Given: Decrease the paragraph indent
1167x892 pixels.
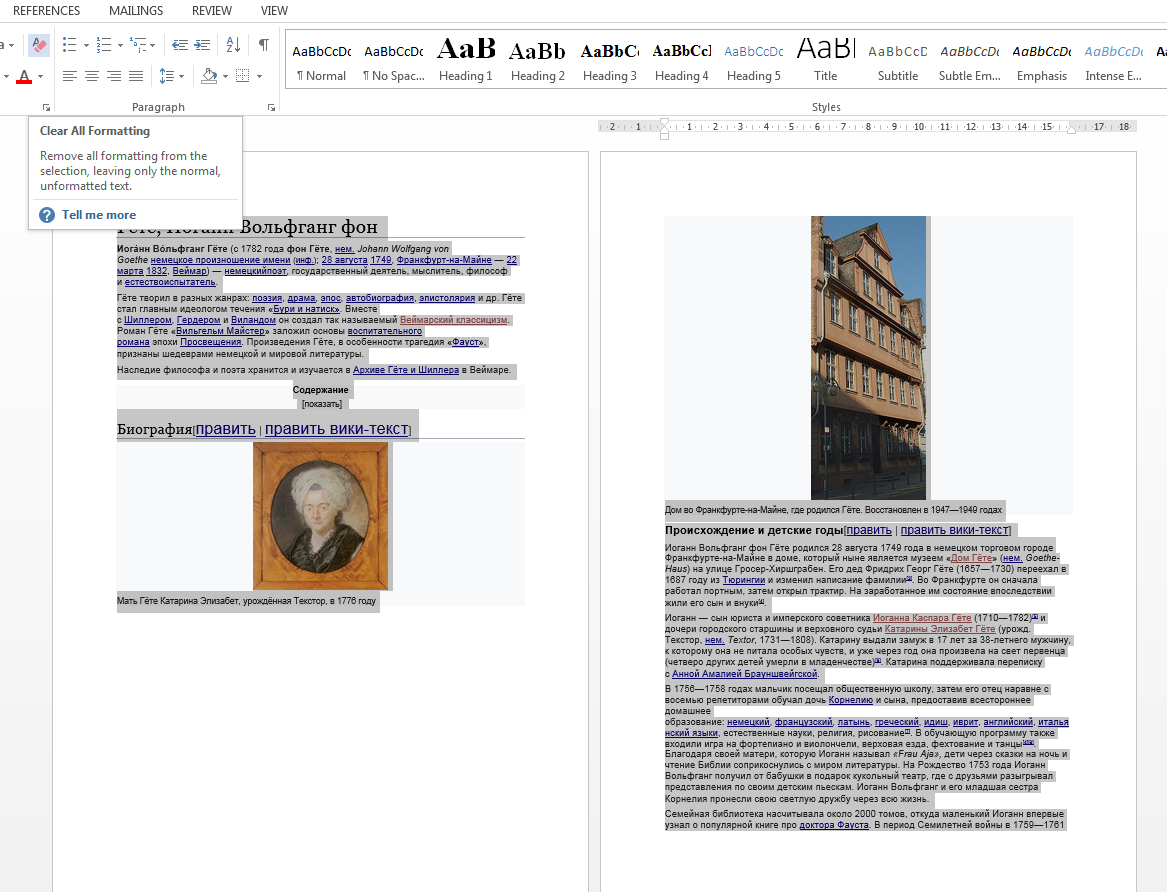Looking at the screenshot, I should (x=180, y=45).
